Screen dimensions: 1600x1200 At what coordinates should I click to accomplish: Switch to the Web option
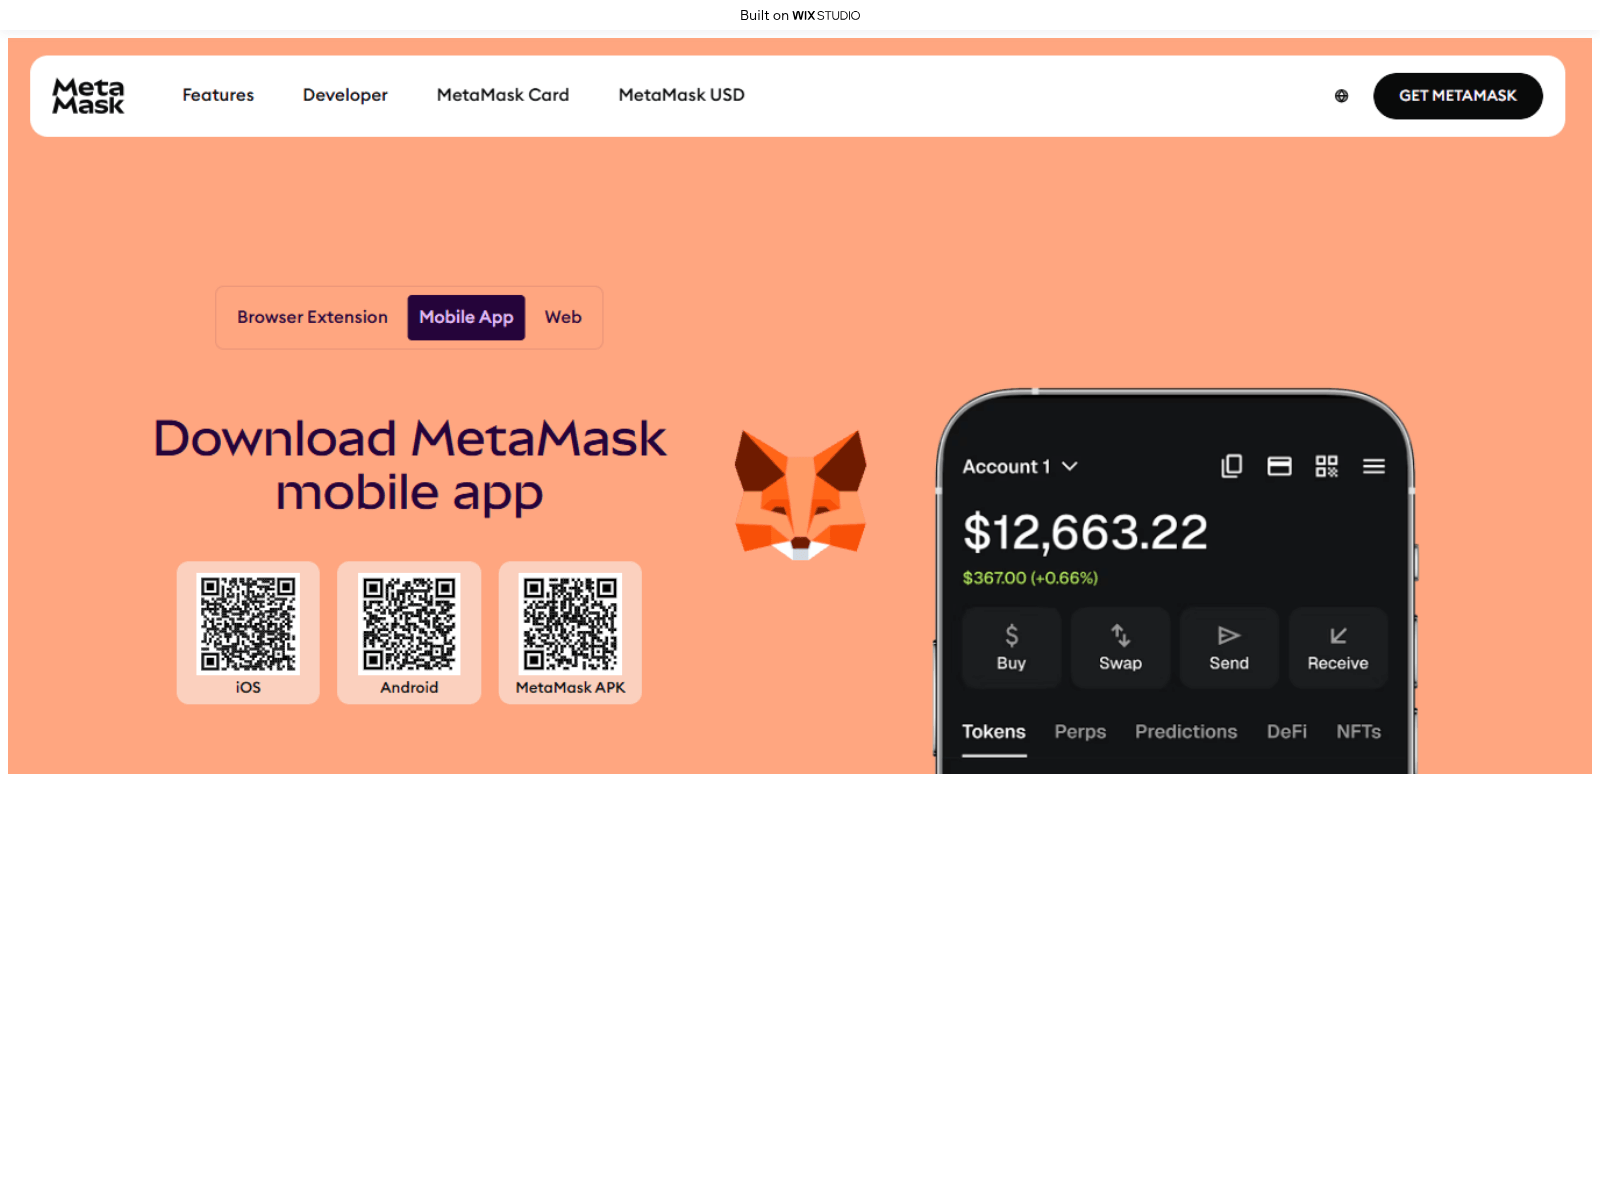coord(563,317)
